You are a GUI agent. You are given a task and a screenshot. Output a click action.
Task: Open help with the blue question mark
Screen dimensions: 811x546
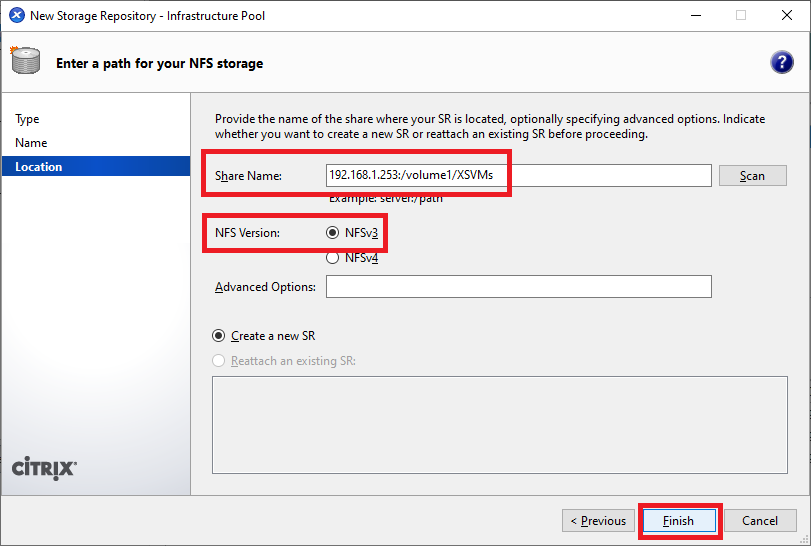pos(781,62)
